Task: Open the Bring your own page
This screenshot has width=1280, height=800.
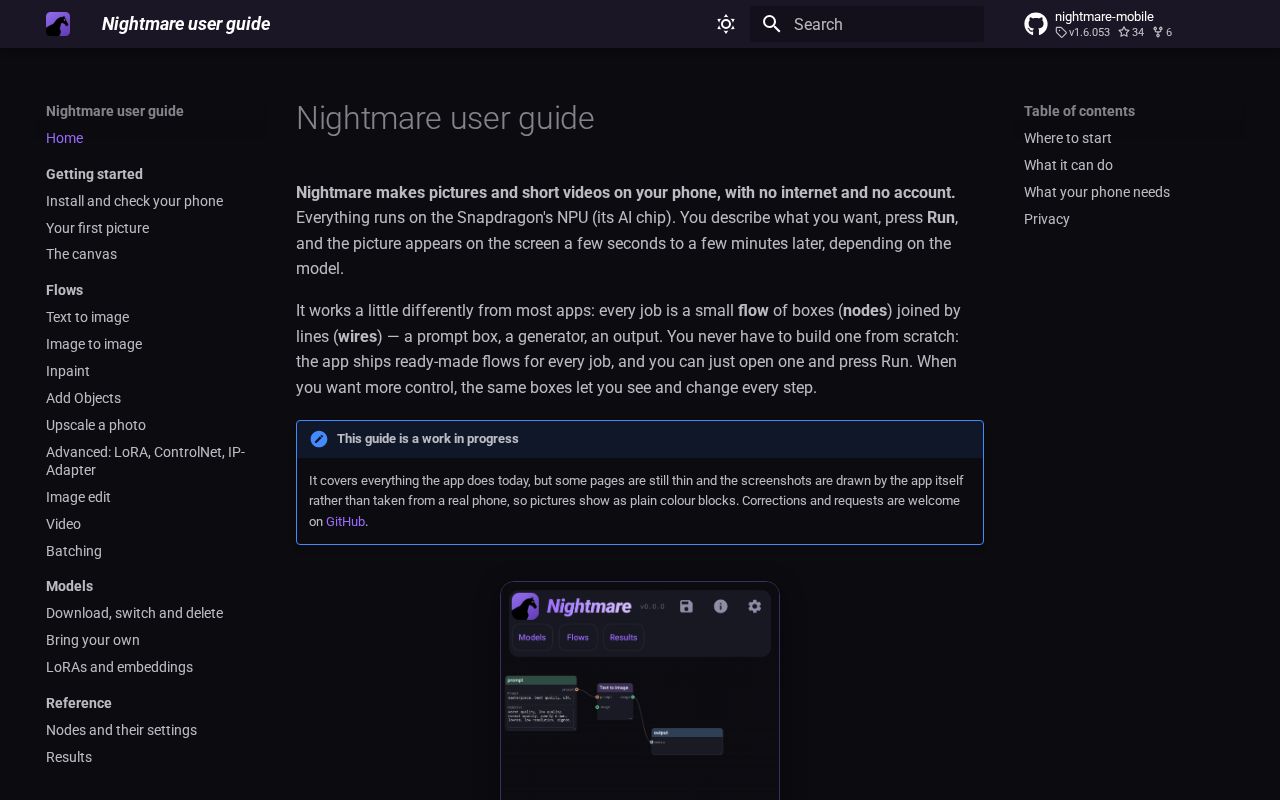Action: pos(93,640)
